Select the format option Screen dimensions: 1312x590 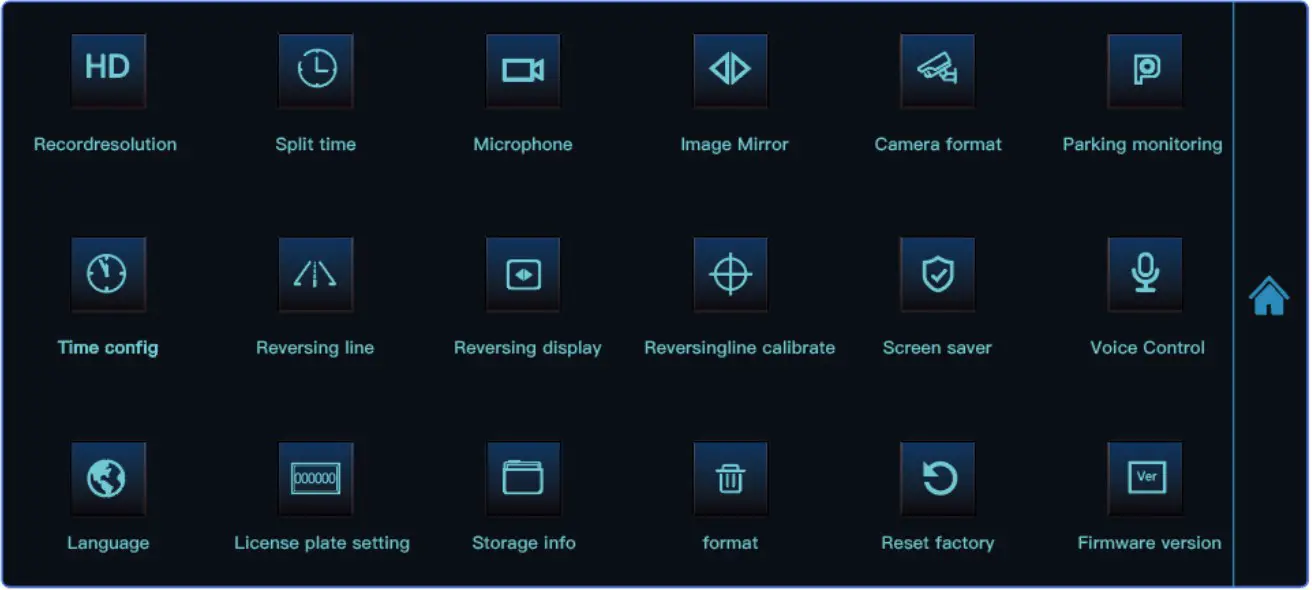tap(730, 478)
